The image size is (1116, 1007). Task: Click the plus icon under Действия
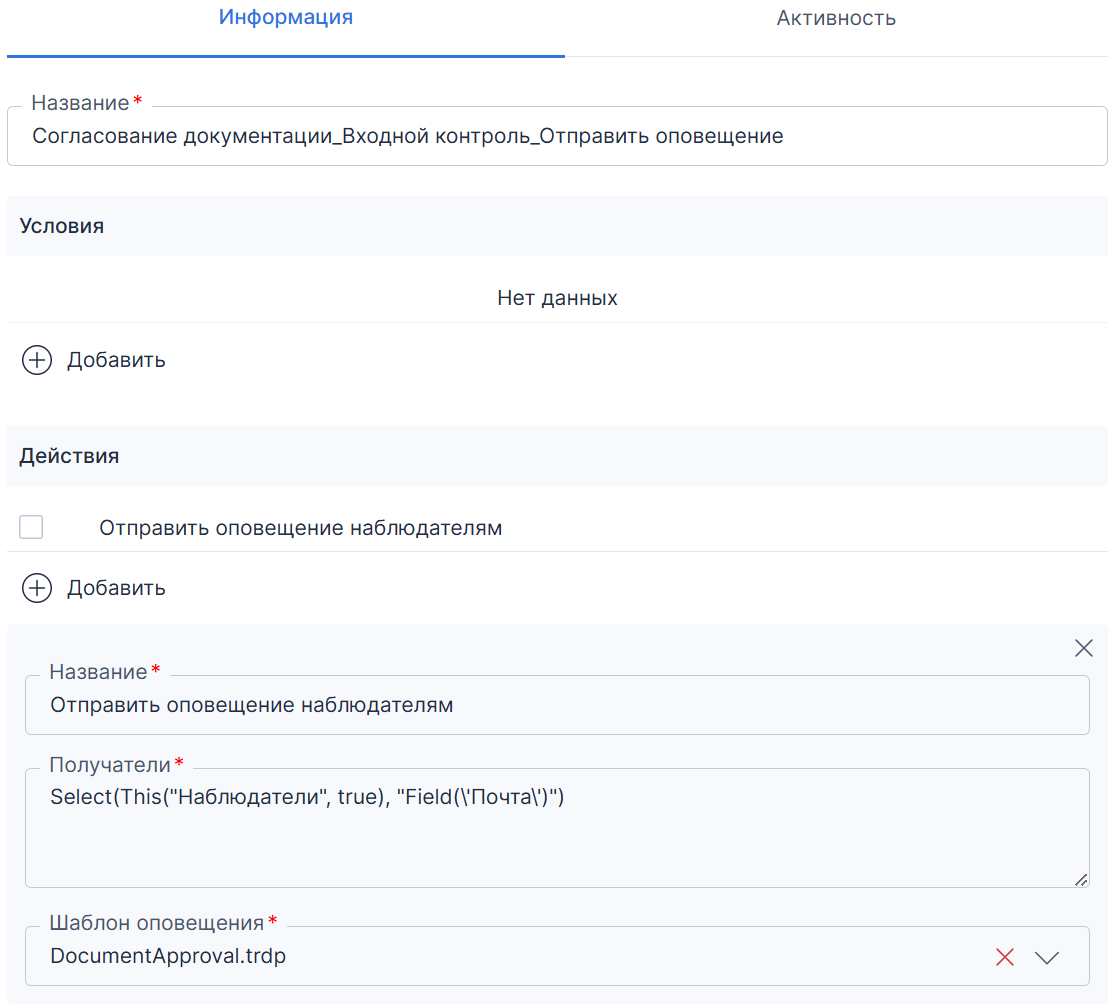click(37, 588)
